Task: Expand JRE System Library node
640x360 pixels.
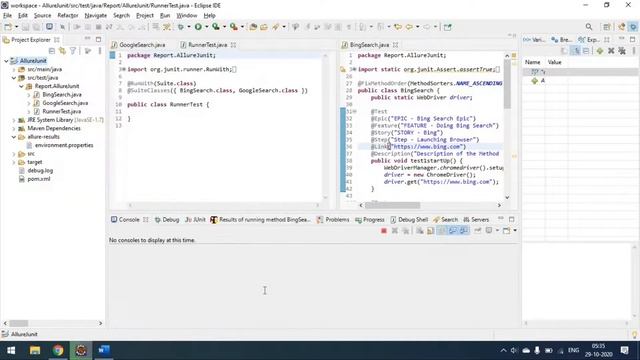Action: pos(14,120)
